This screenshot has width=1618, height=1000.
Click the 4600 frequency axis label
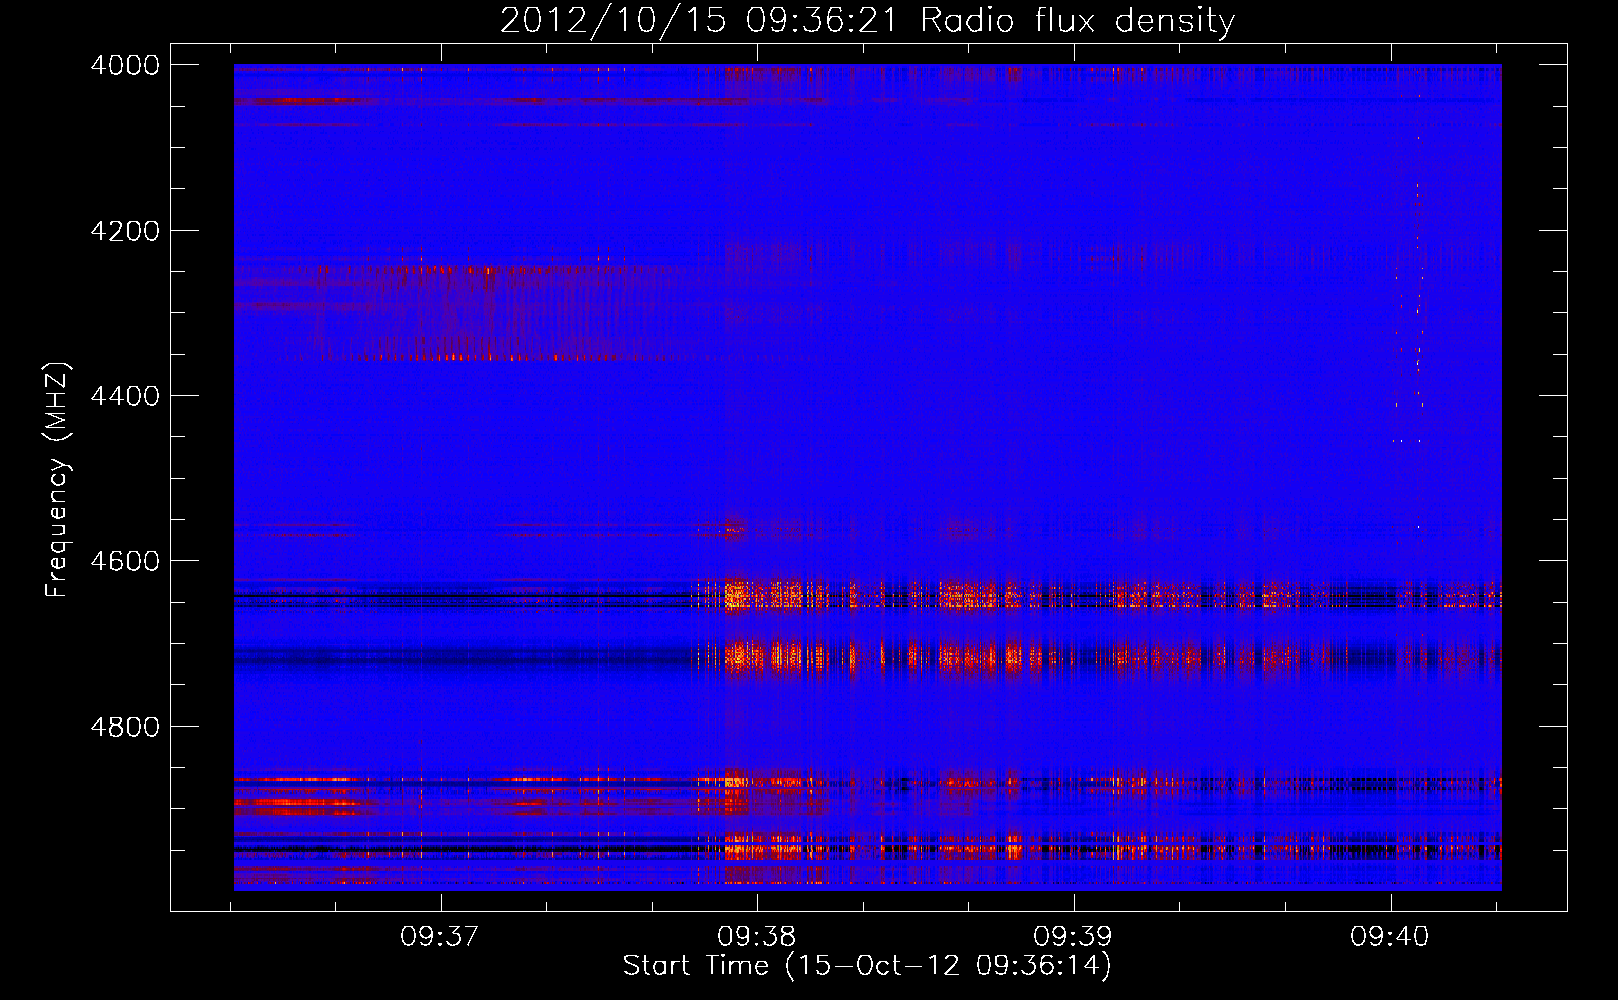tap(125, 561)
